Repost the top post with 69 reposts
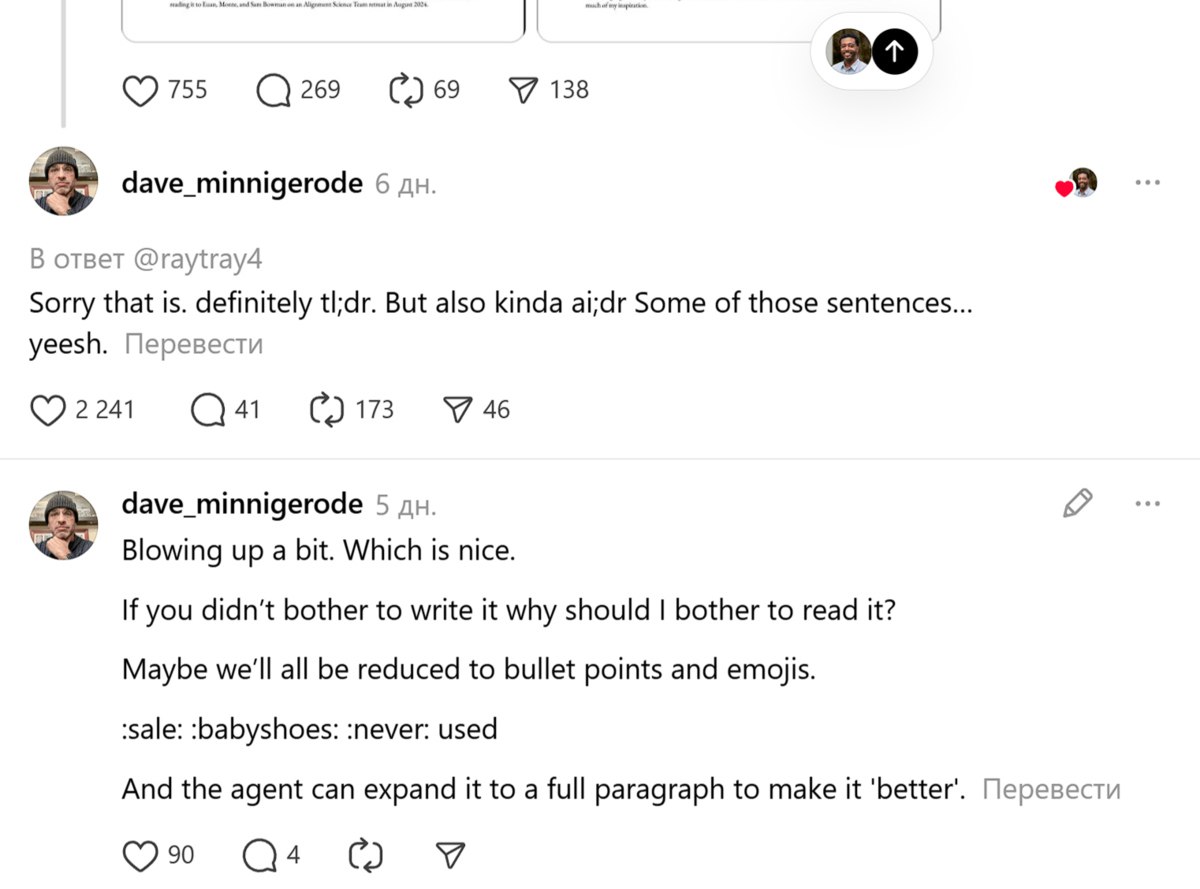 (406, 91)
